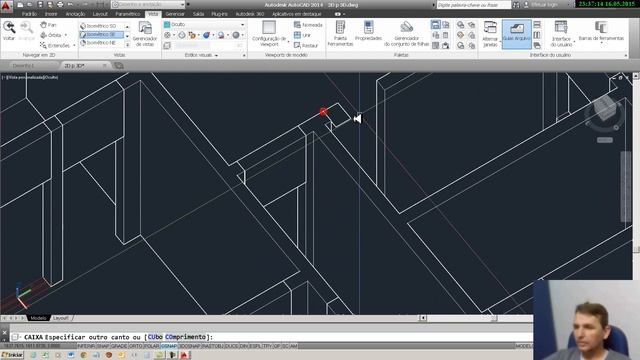
Task: Click the new-tab icon beside file tabs
Action: [x=119, y=65]
